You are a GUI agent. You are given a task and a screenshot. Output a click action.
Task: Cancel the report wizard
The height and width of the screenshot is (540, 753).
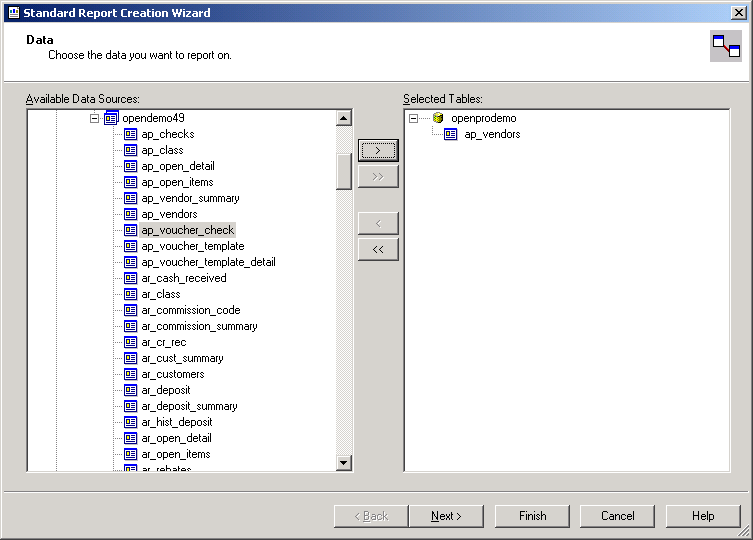click(x=618, y=516)
